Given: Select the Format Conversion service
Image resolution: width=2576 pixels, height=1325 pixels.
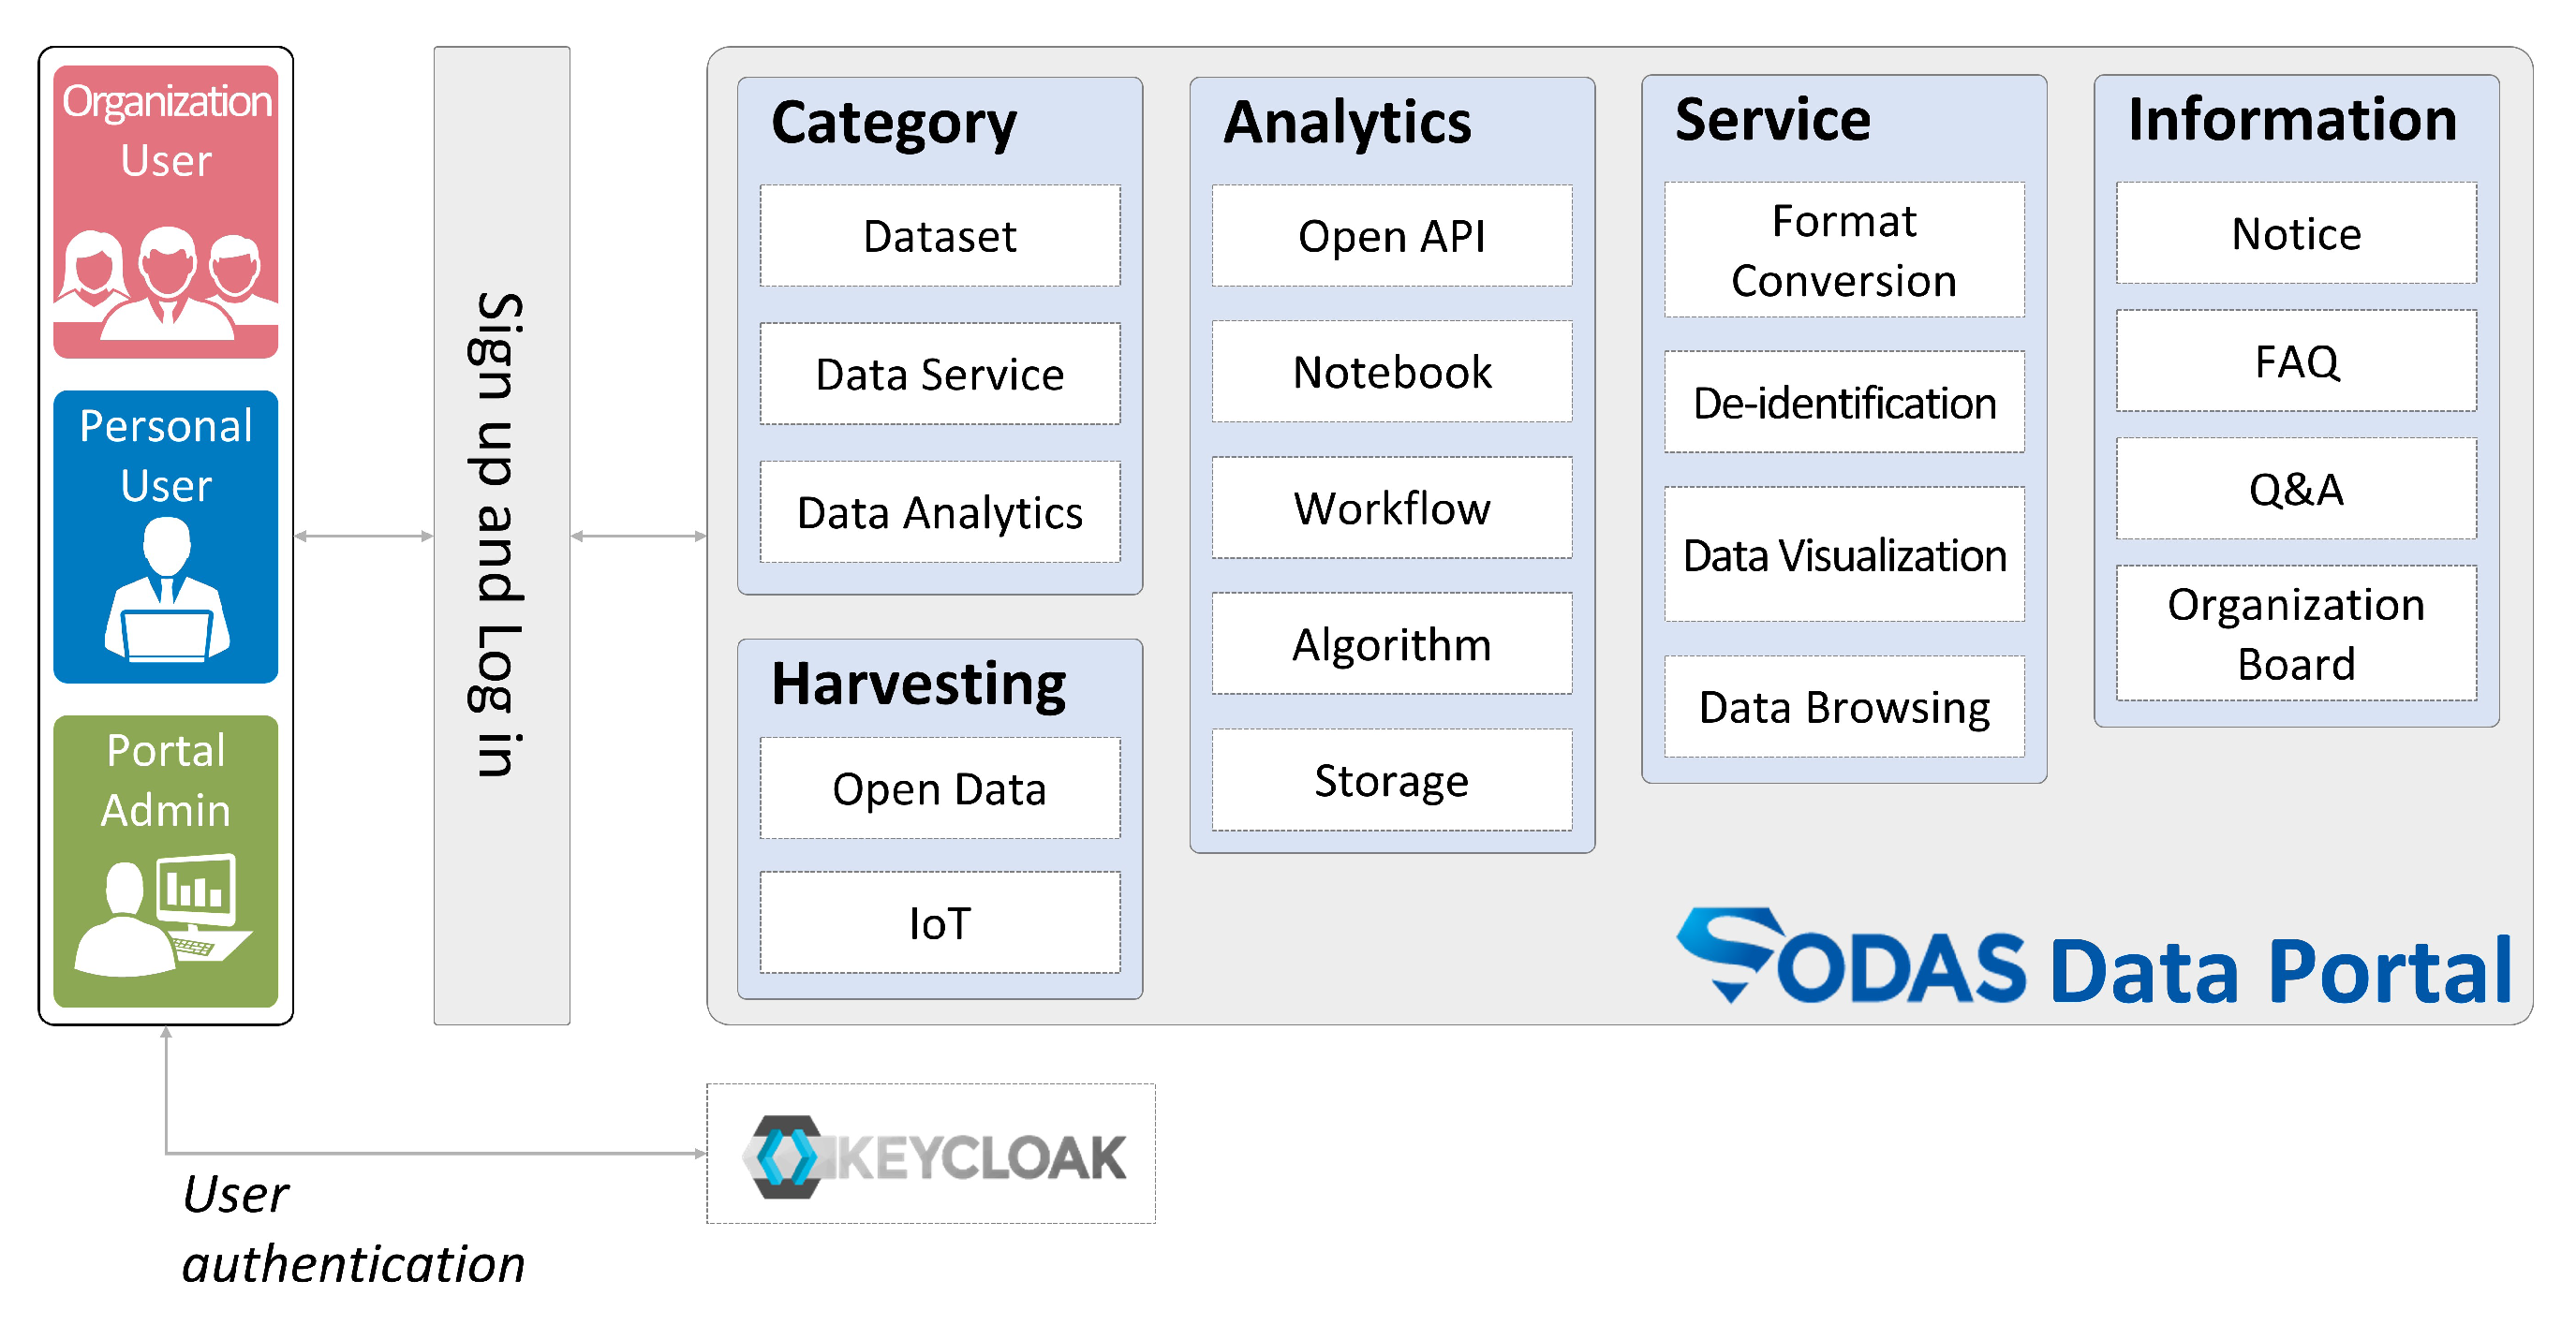Looking at the screenshot, I should point(1843,250).
